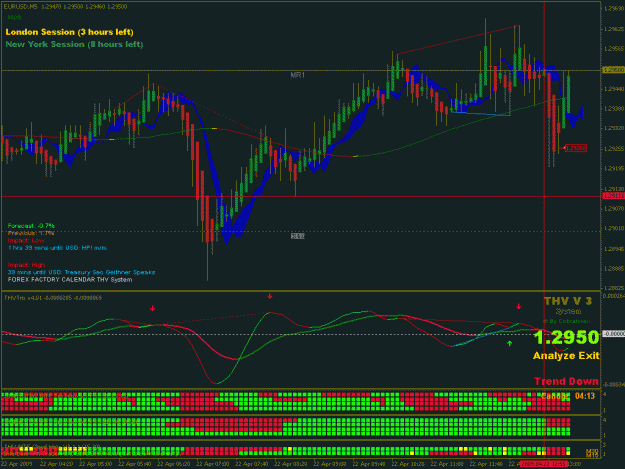This screenshot has width=625, height=469.
Task: Click the green up arrow in the indicator panel
Action: click(509, 343)
